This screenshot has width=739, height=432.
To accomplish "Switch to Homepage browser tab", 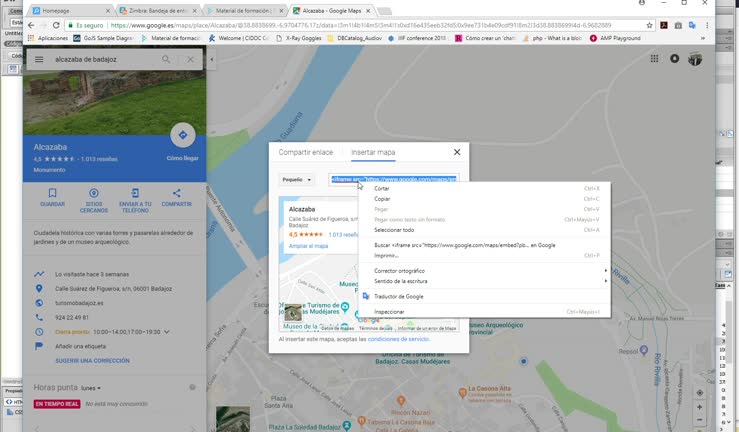I will click(x=71, y=10).
